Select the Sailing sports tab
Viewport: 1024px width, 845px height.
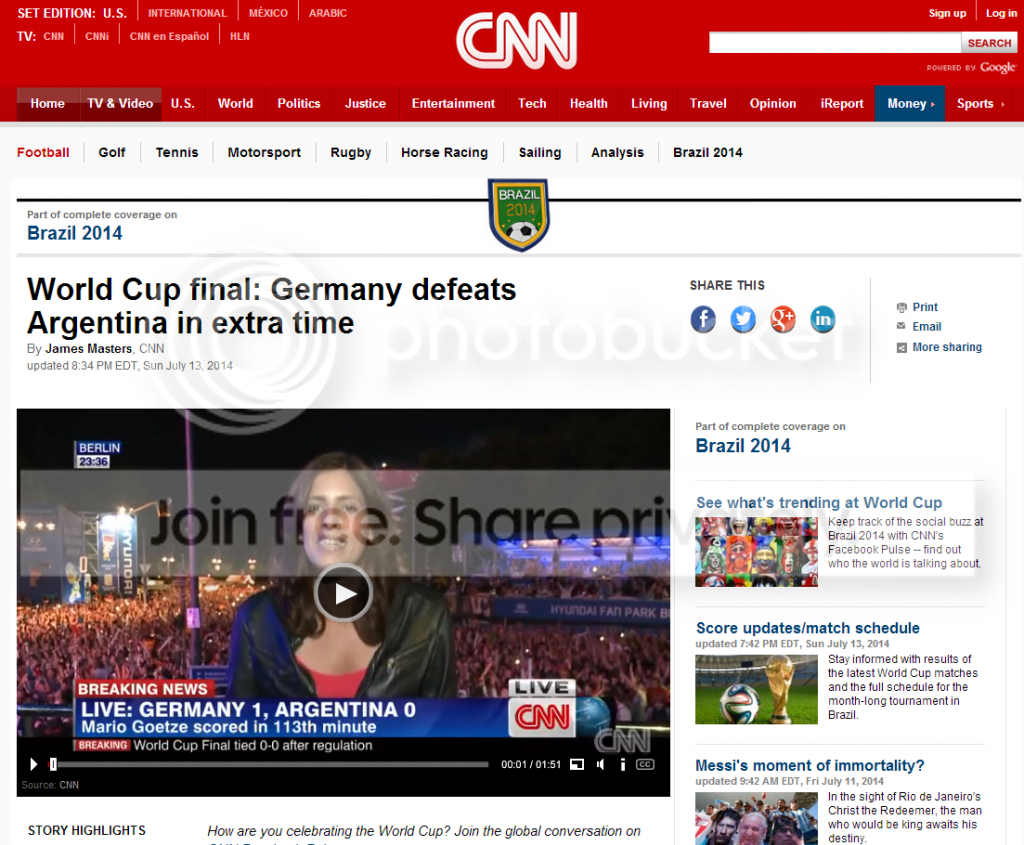(540, 152)
